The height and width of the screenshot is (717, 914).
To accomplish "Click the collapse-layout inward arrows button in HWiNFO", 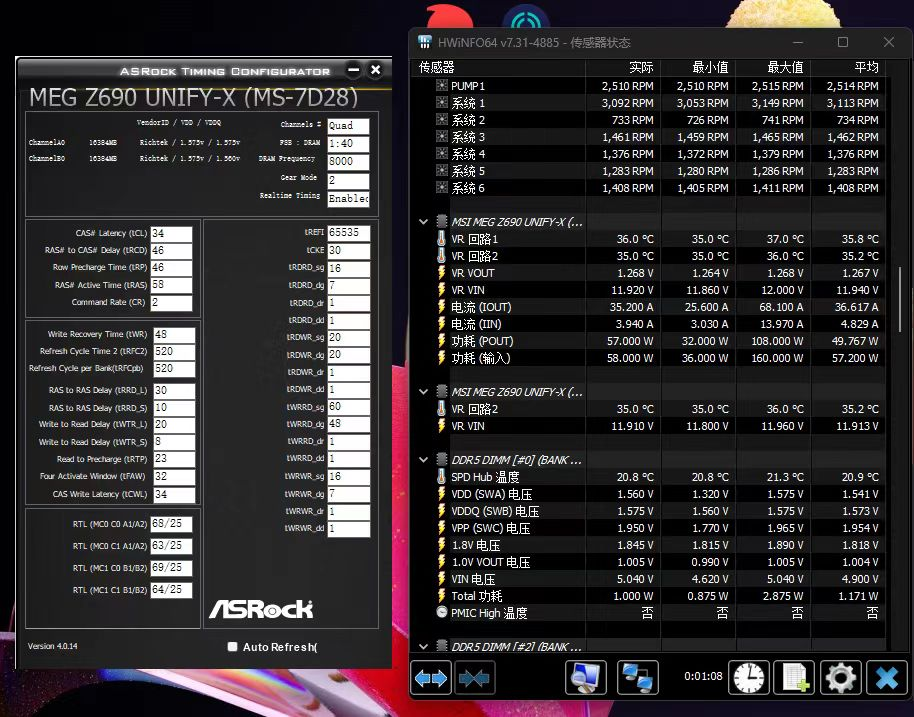I will tap(474, 678).
